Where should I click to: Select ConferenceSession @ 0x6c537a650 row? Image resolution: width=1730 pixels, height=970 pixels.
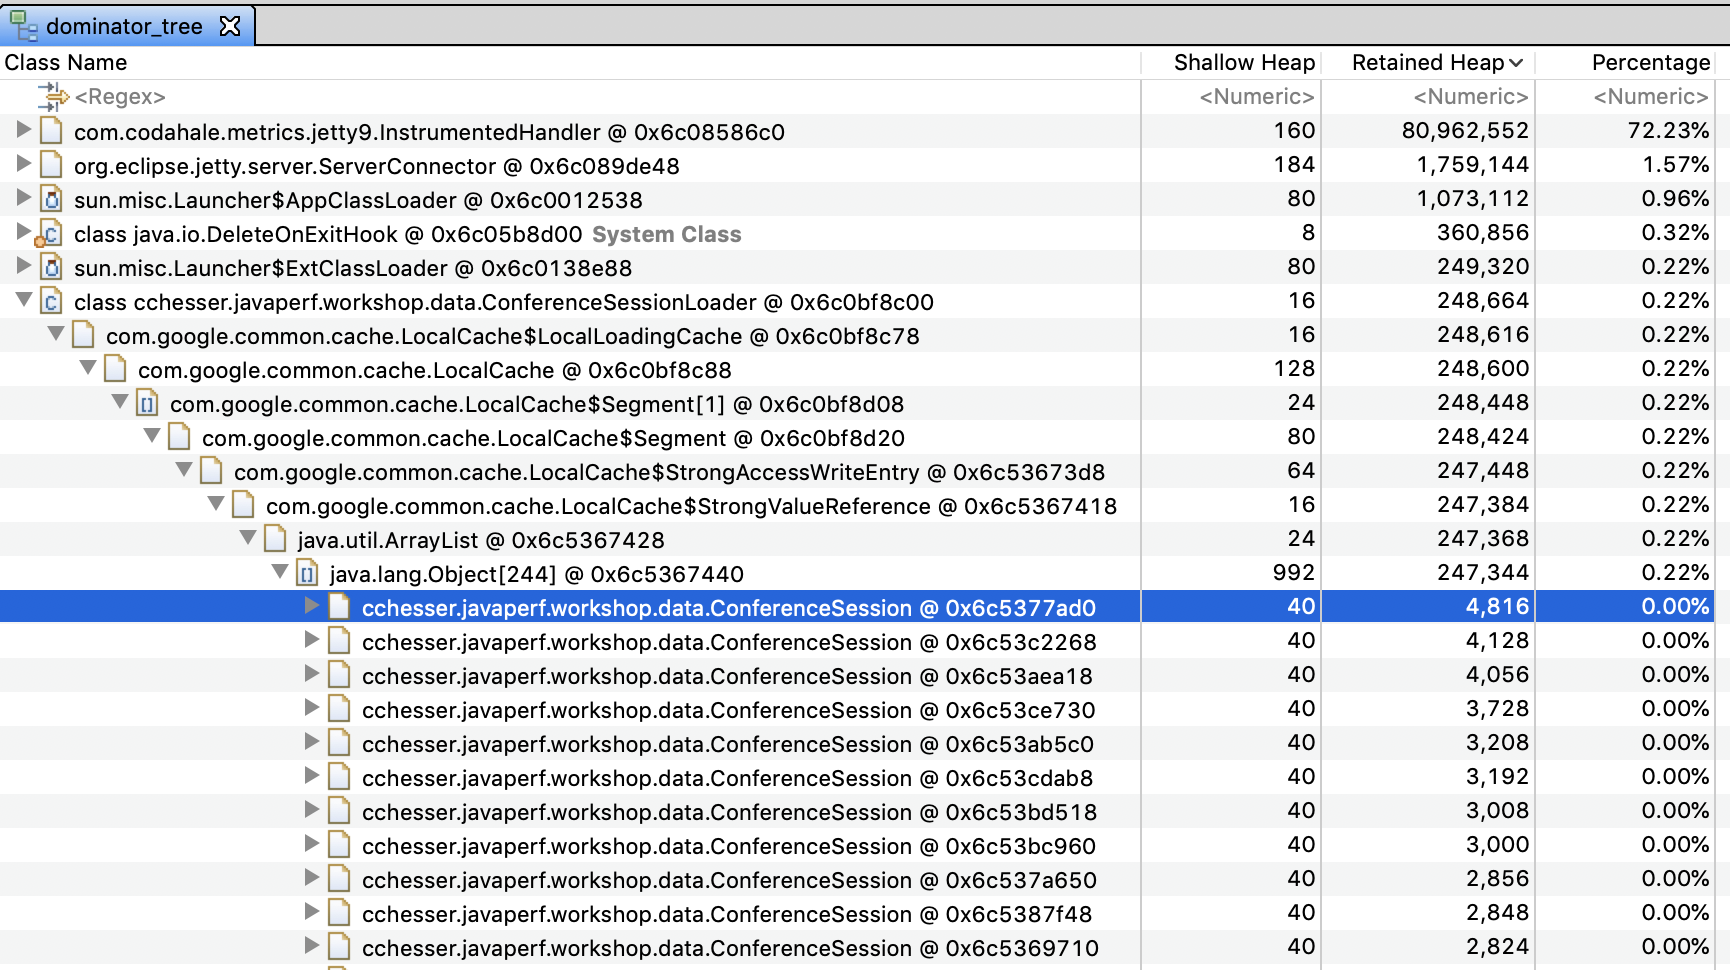click(857, 879)
